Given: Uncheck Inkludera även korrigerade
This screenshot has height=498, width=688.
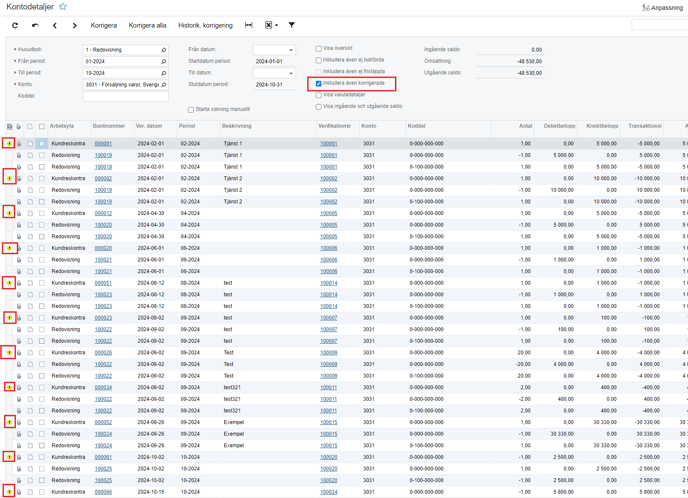Looking at the screenshot, I should coord(319,83).
